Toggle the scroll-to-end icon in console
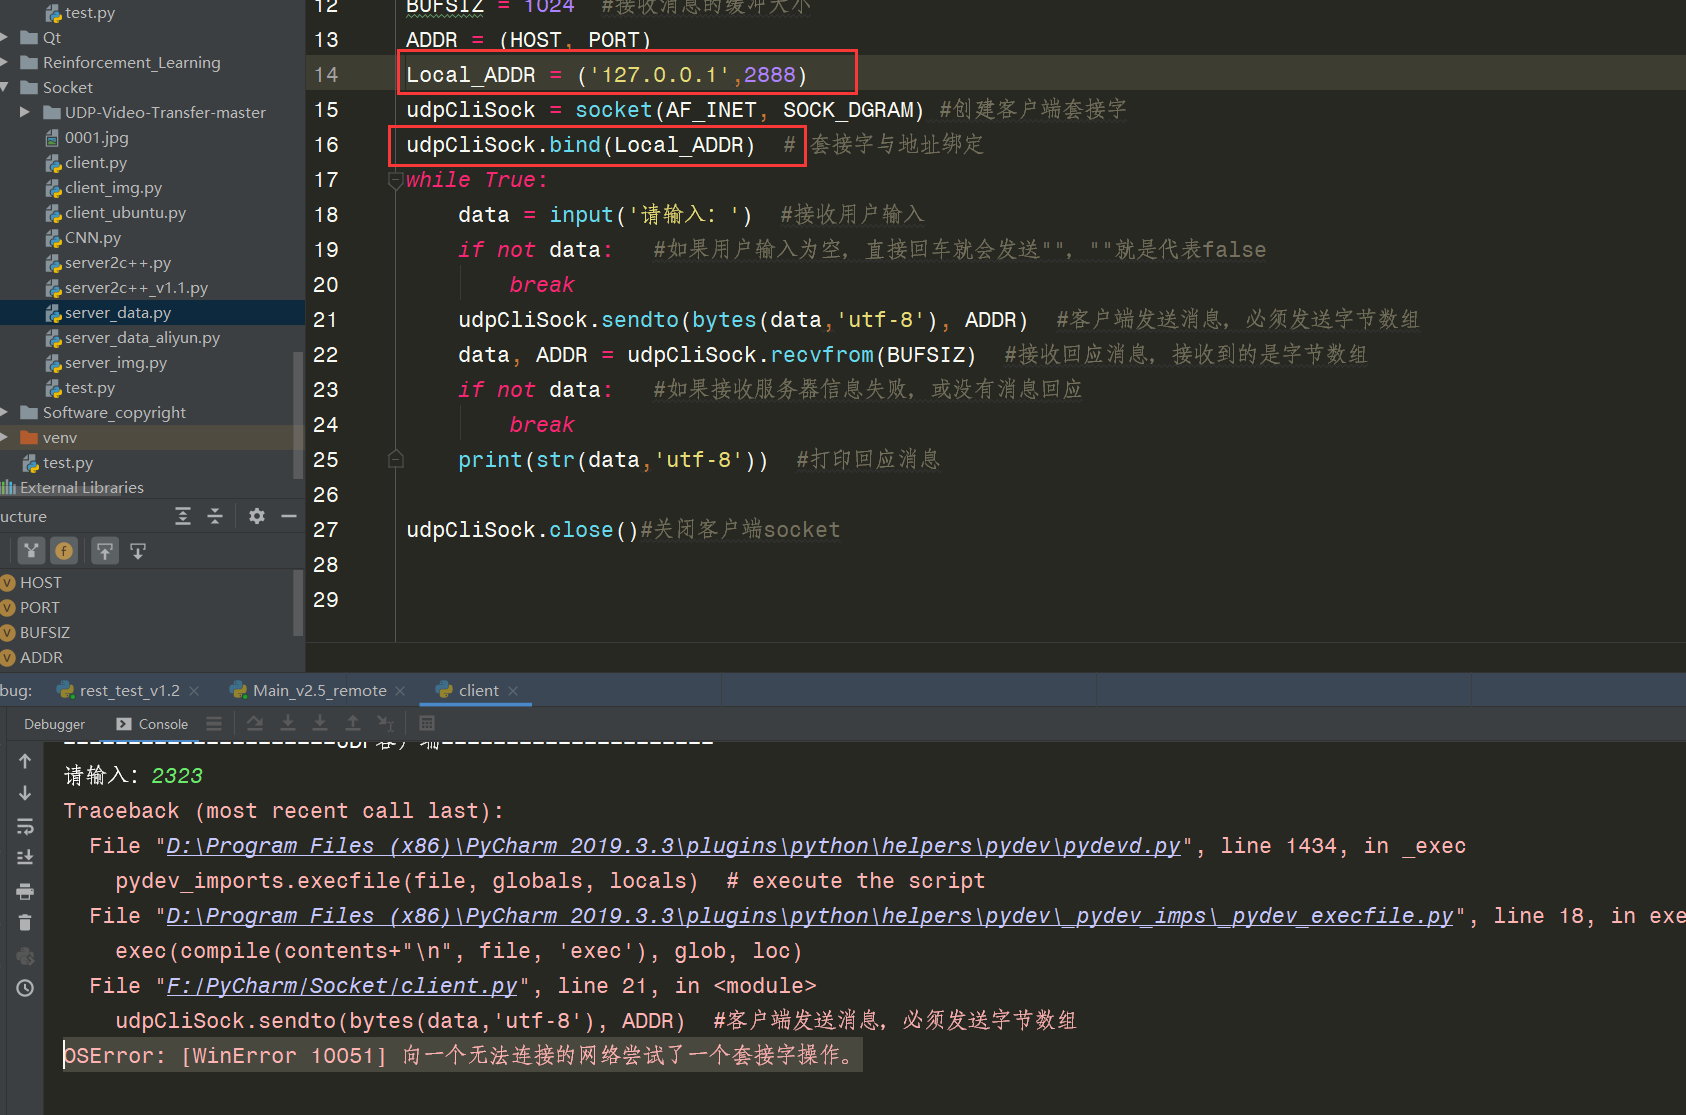This screenshot has height=1115, width=1686. 25,857
